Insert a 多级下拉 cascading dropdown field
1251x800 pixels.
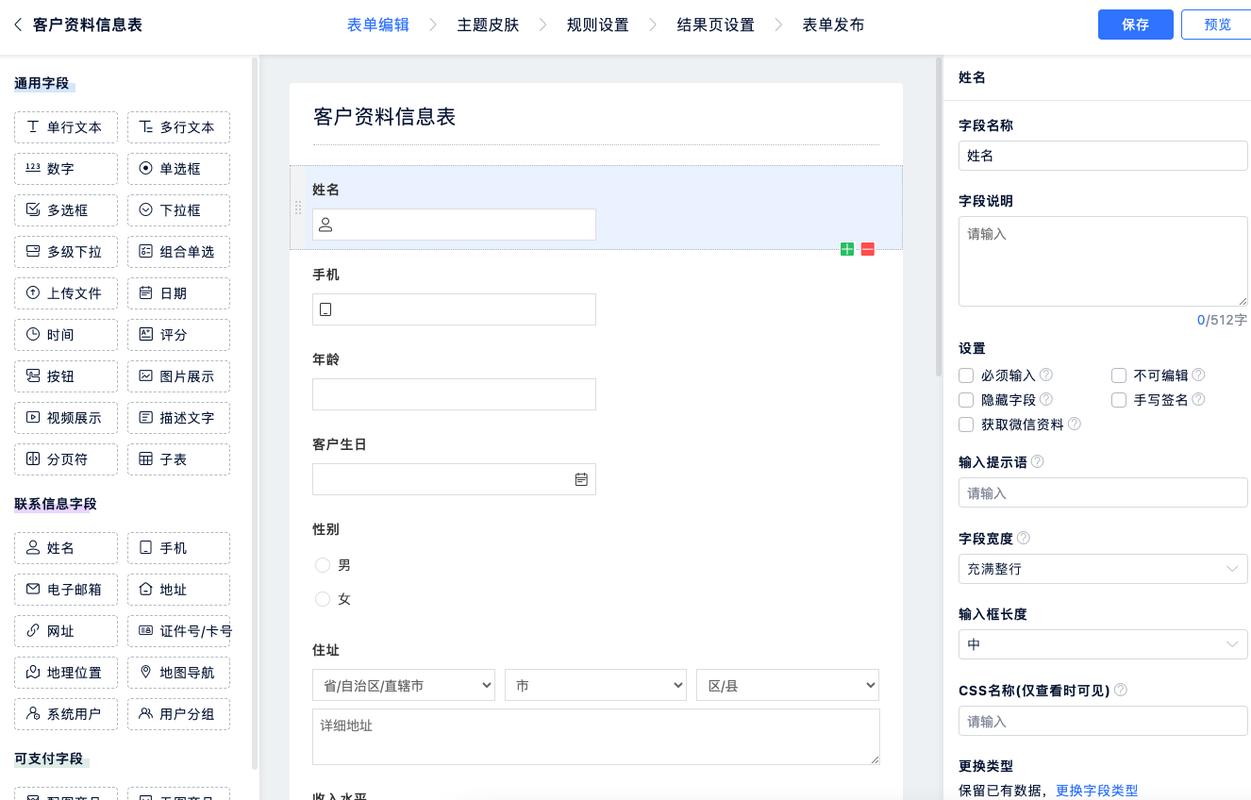[66, 252]
